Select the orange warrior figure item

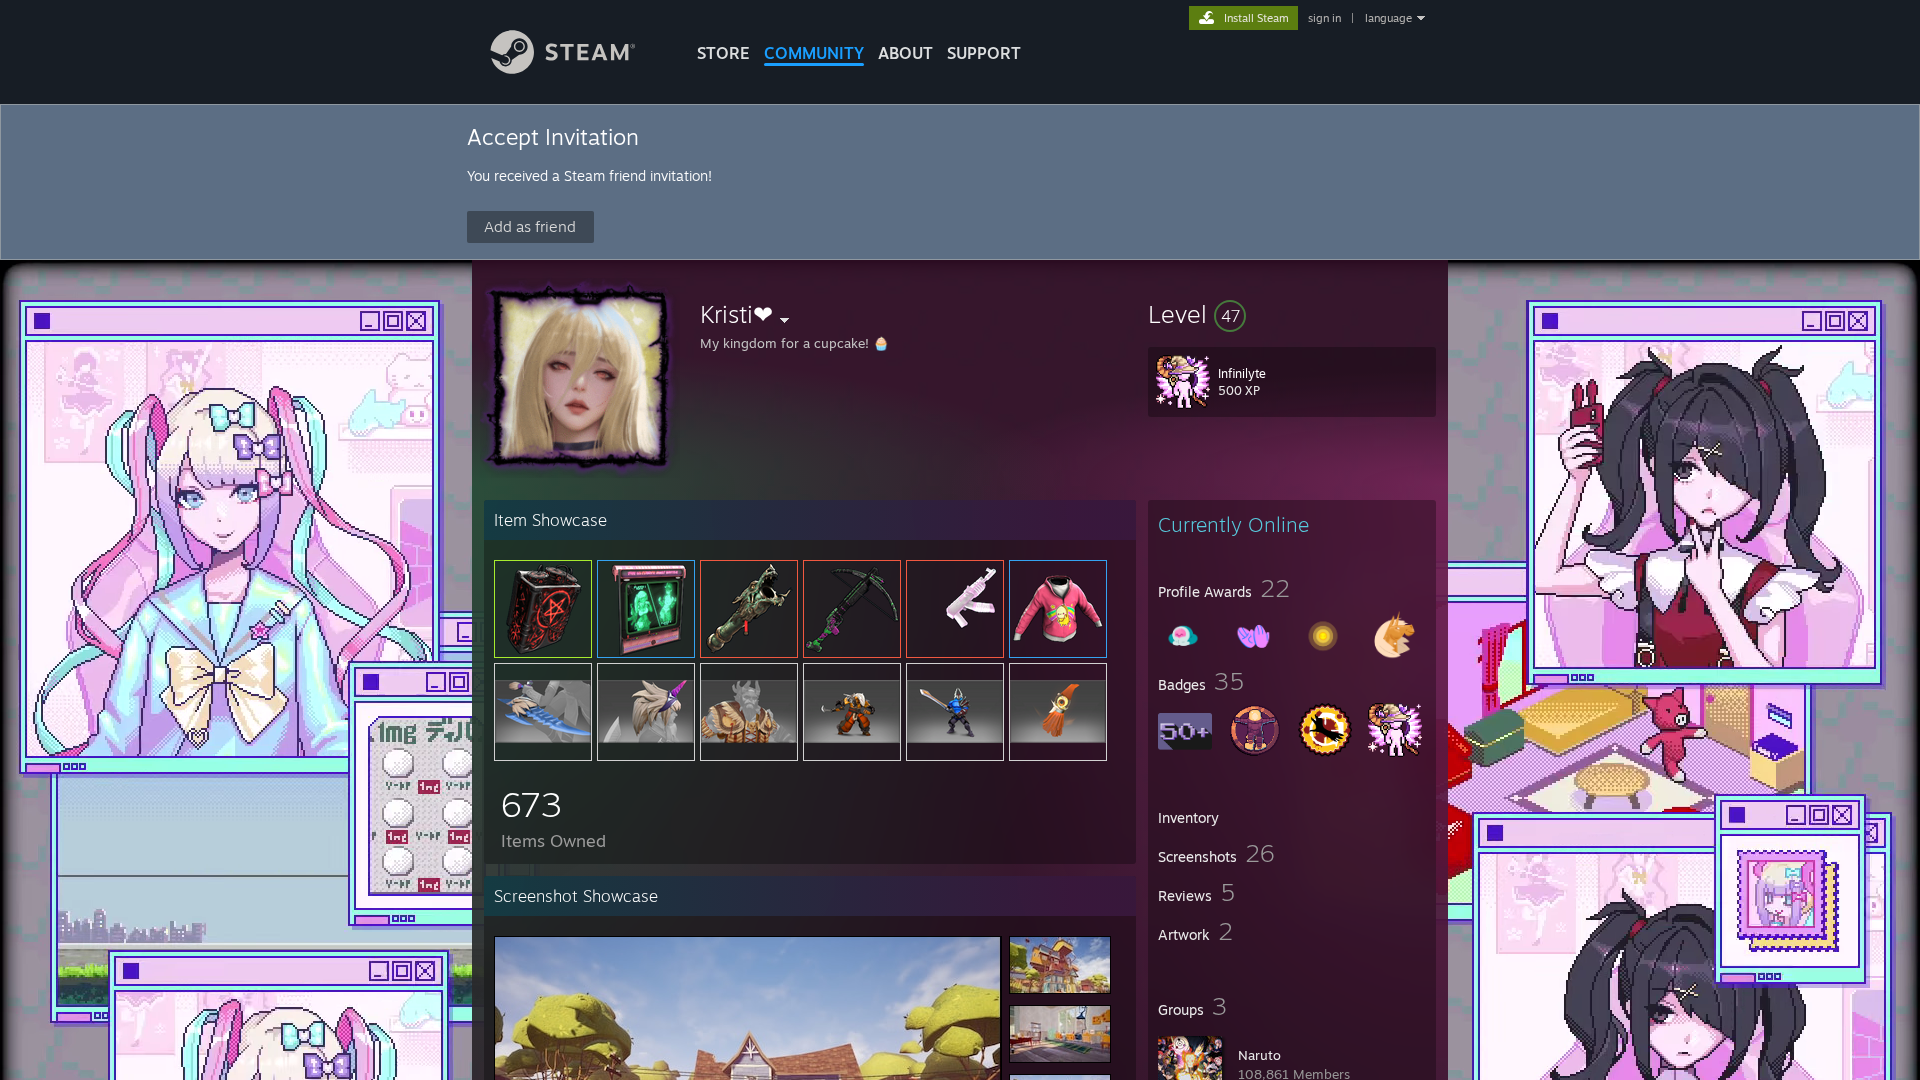pyautogui.click(x=852, y=712)
